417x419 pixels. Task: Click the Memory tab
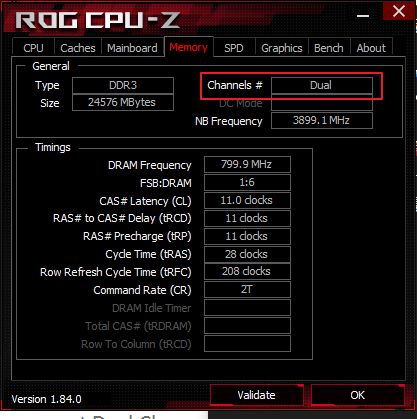pos(189,47)
